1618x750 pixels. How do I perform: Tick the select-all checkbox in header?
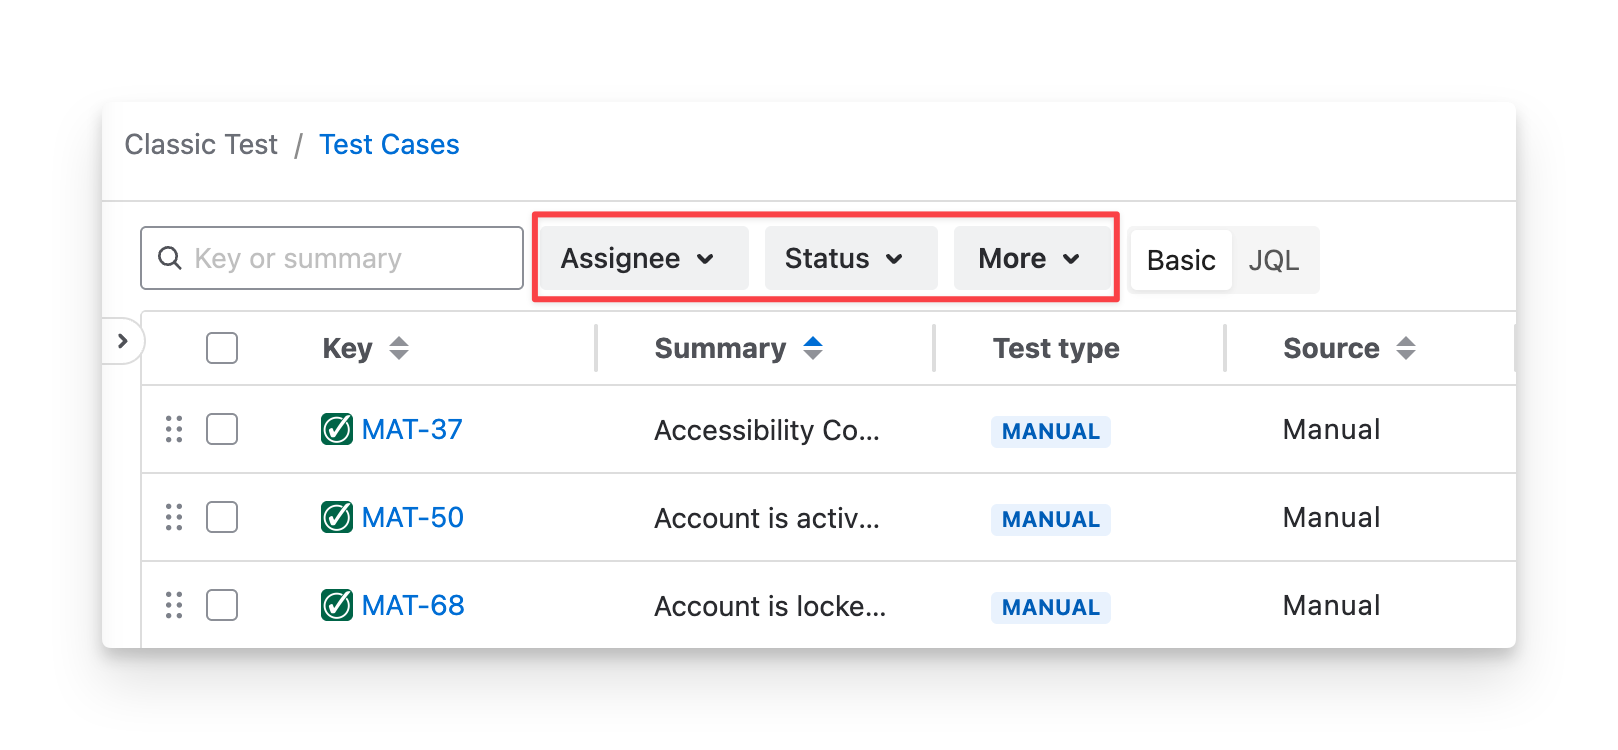coord(222,348)
